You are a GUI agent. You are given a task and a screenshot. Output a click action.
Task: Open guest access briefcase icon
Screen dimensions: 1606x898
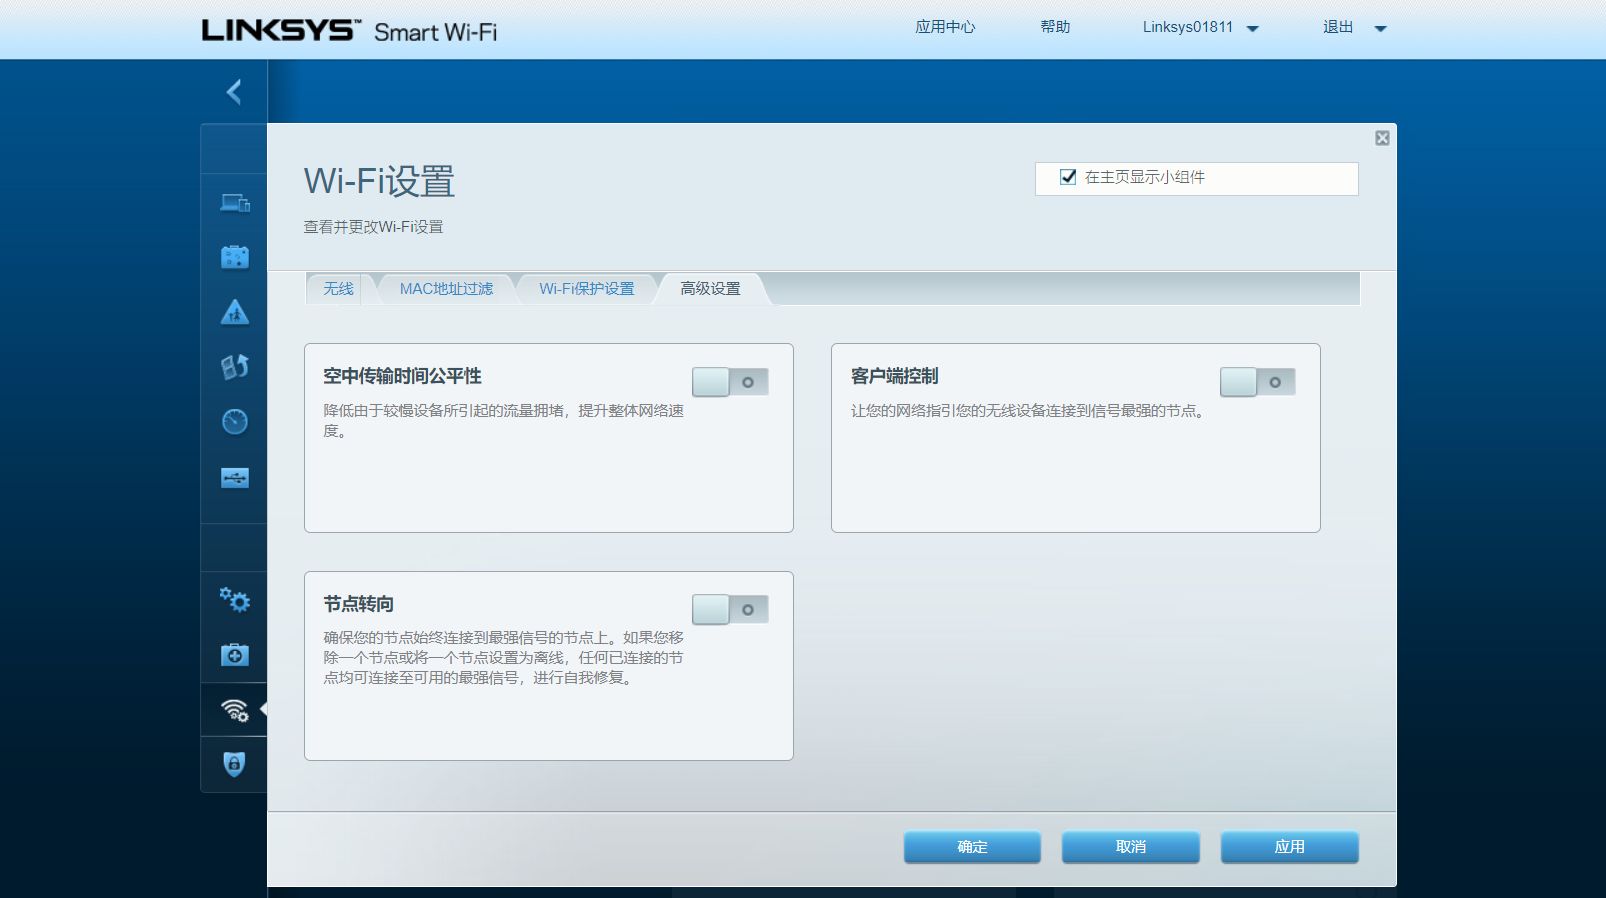[x=234, y=257]
